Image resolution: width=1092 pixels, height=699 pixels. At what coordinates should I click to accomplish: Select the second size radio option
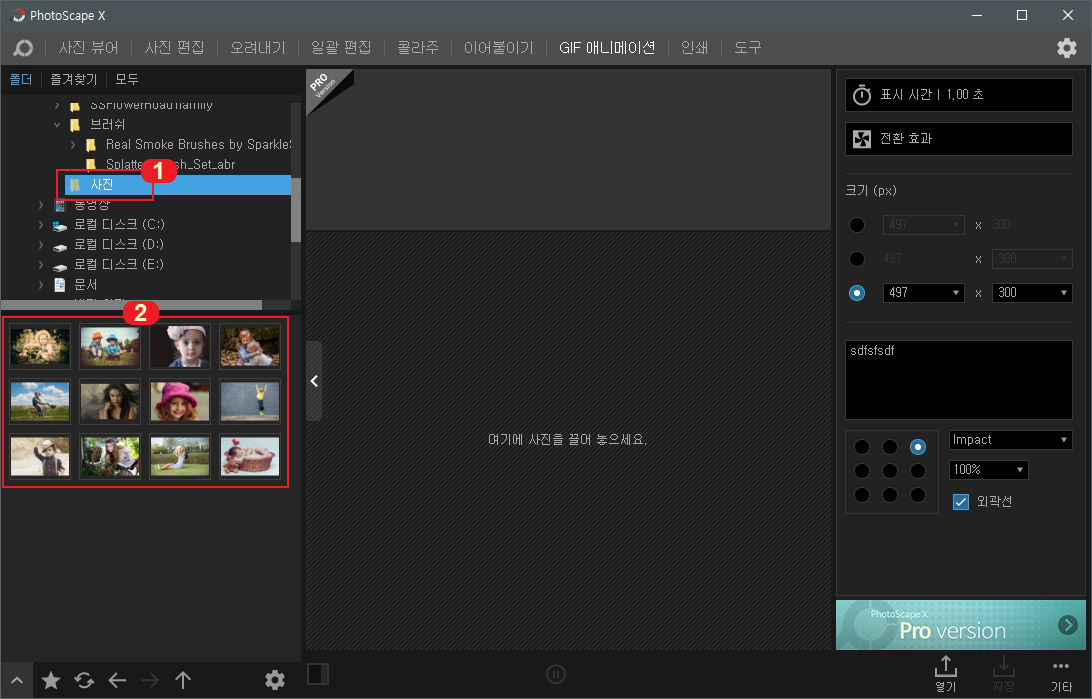[857, 259]
